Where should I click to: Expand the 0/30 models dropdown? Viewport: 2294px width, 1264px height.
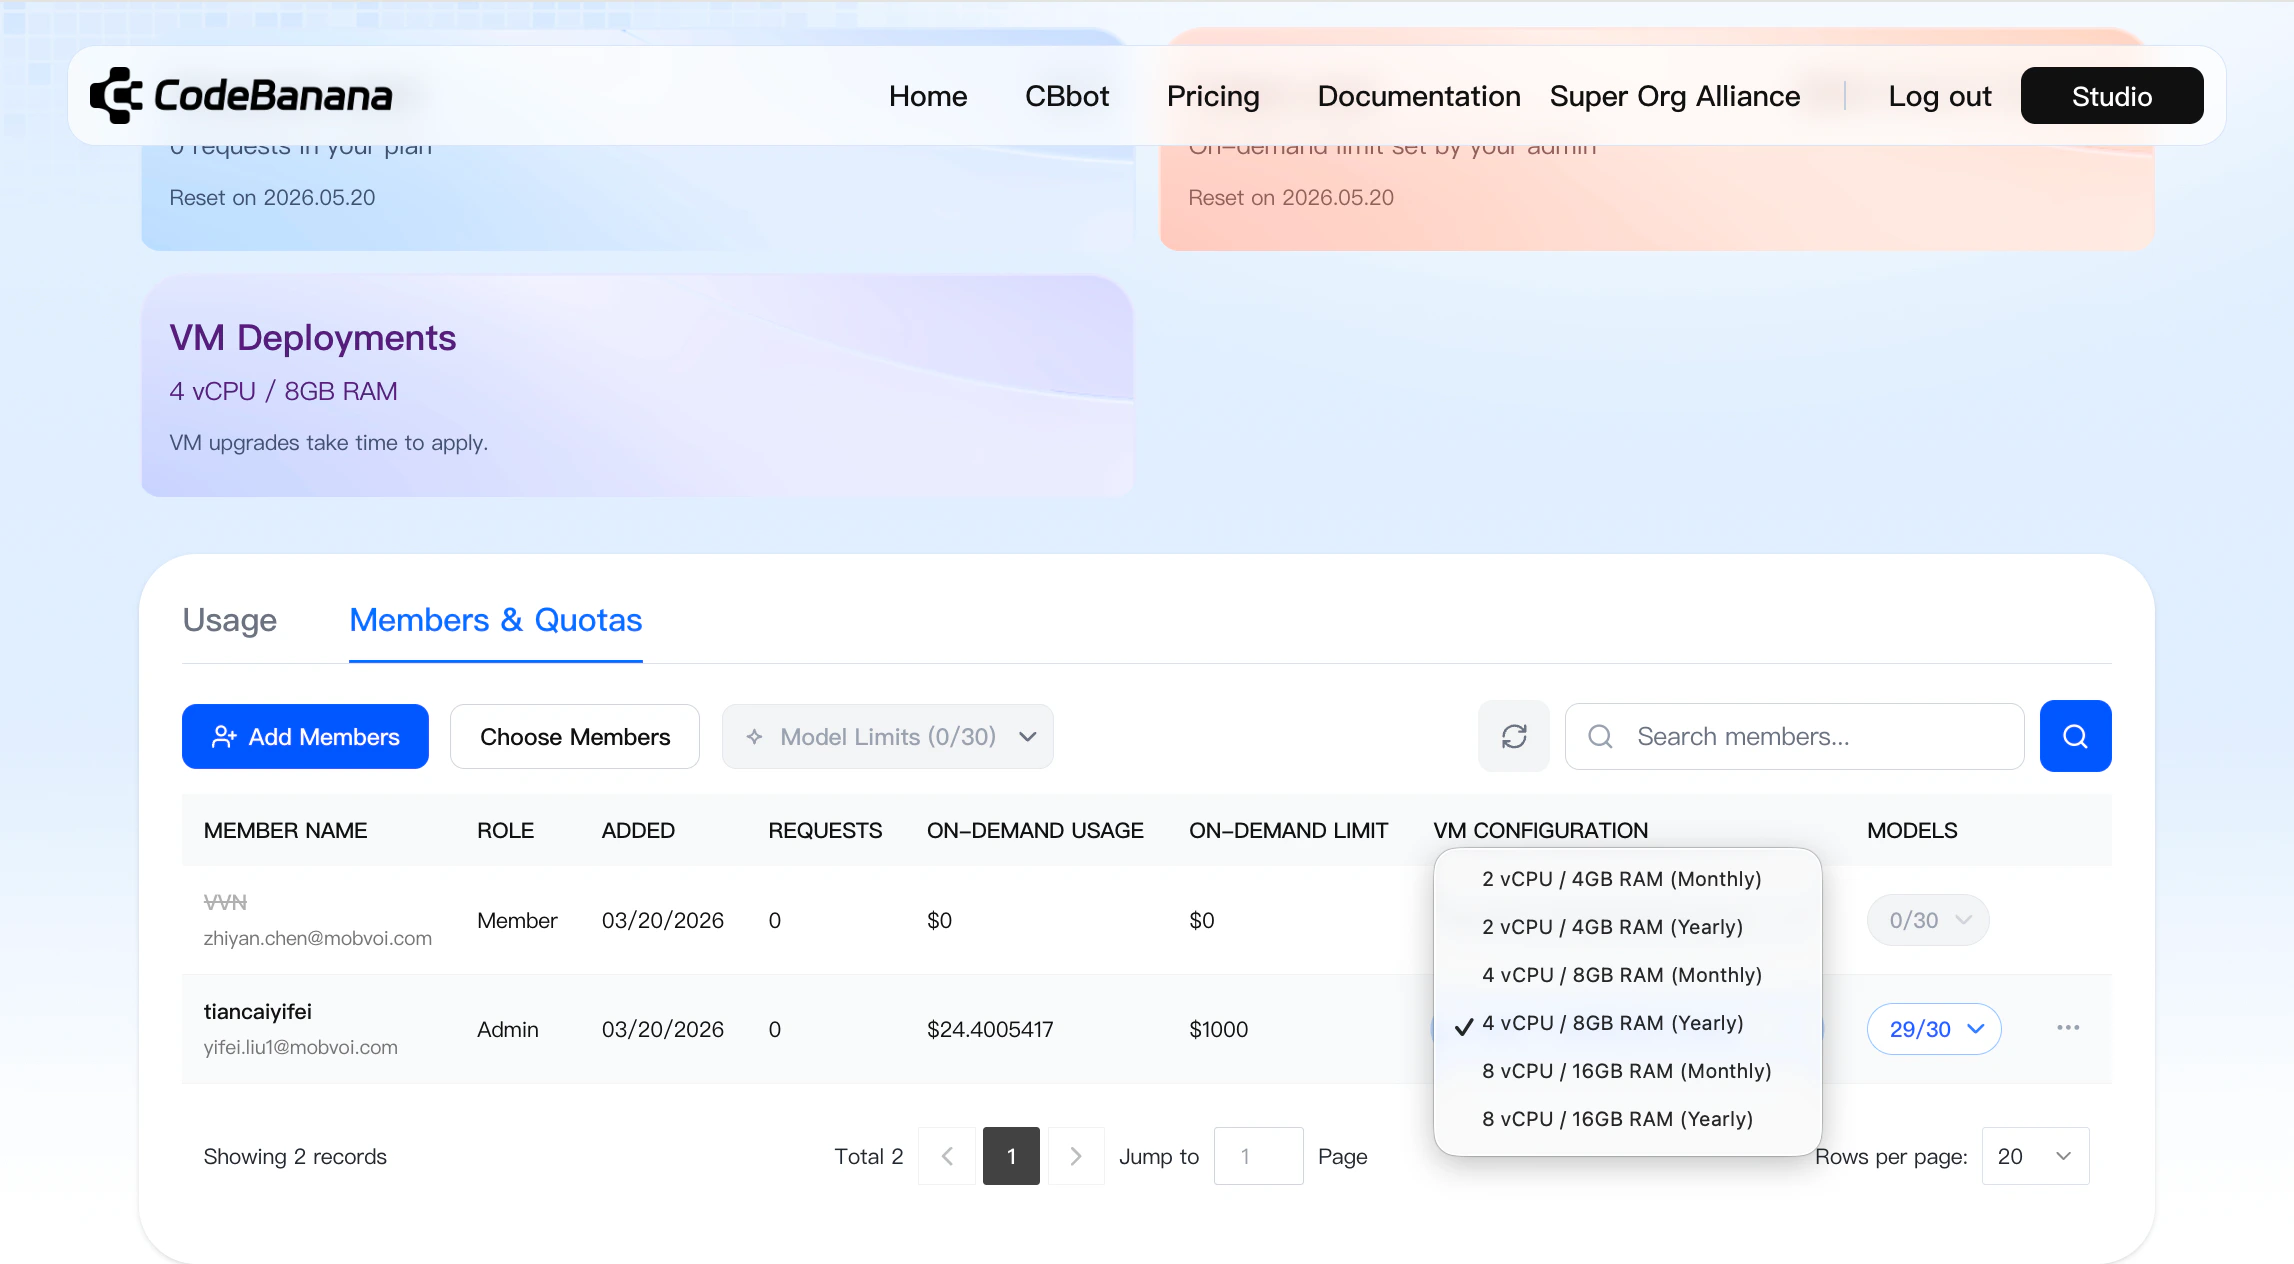click(1928, 920)
